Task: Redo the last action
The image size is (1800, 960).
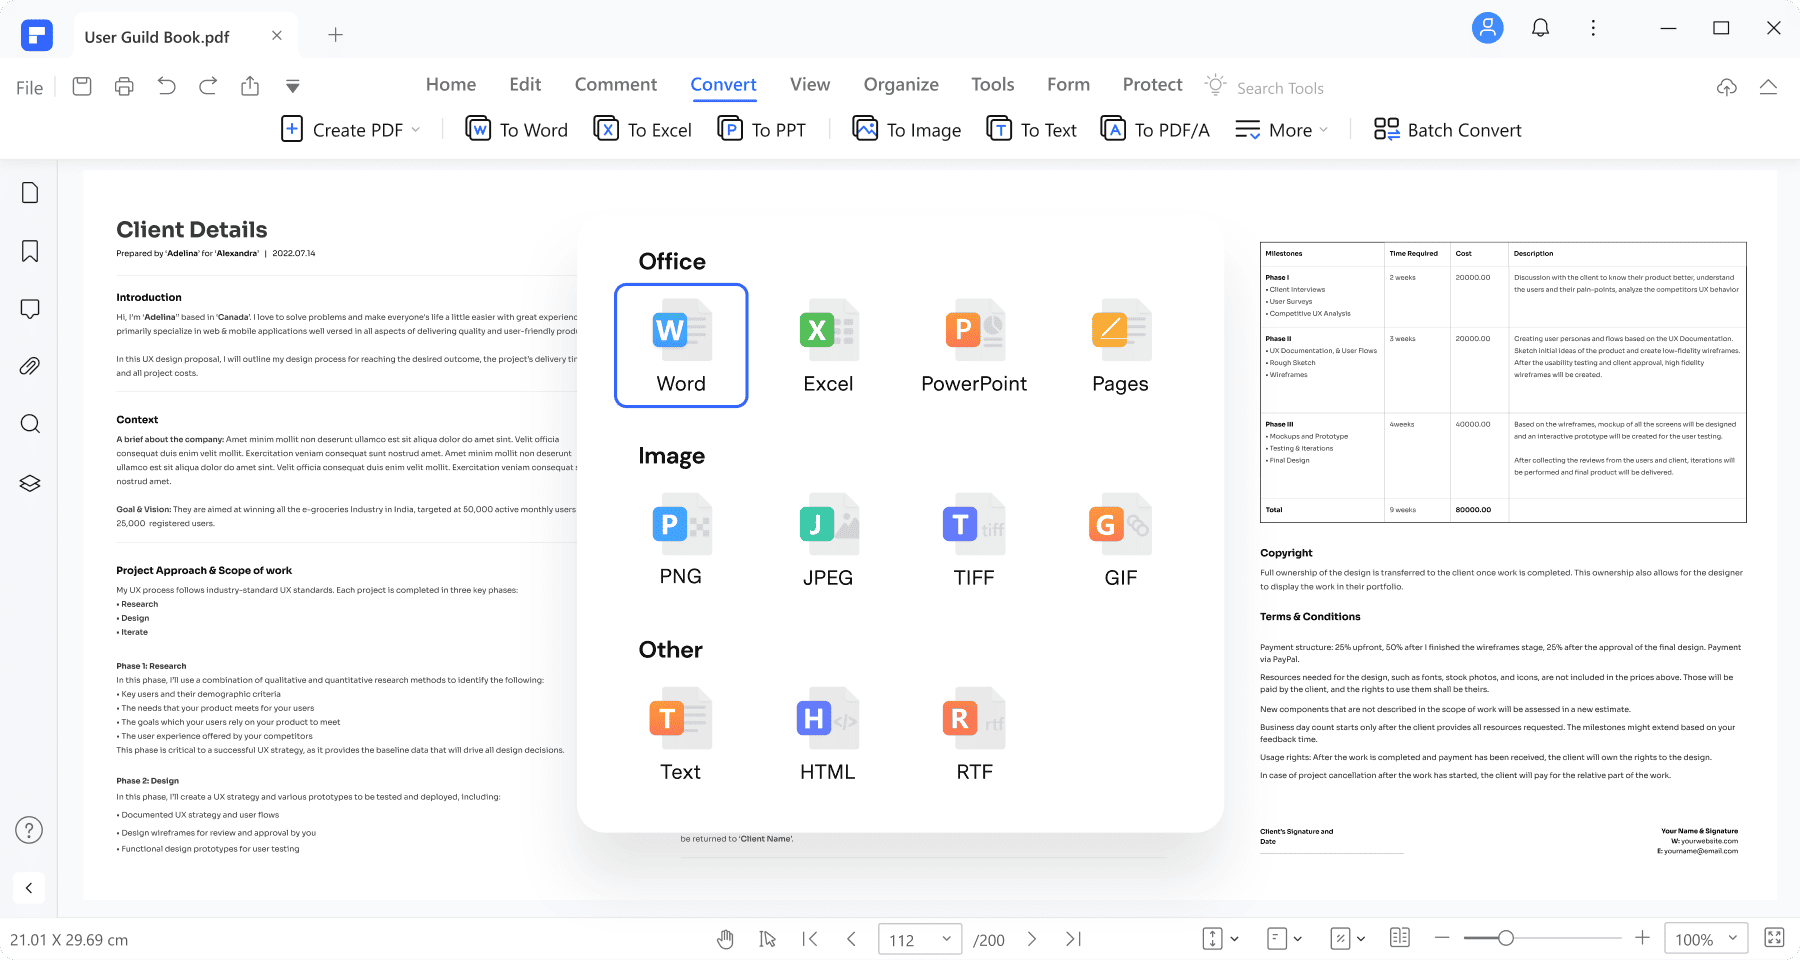Action: tap(208, 86)
